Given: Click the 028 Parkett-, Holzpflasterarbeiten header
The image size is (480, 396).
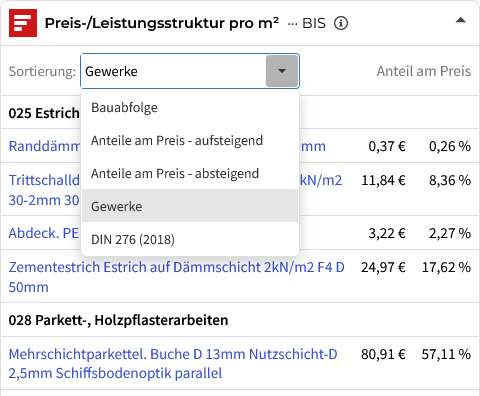Looking at the screenshot, I should tap(118, 320).
